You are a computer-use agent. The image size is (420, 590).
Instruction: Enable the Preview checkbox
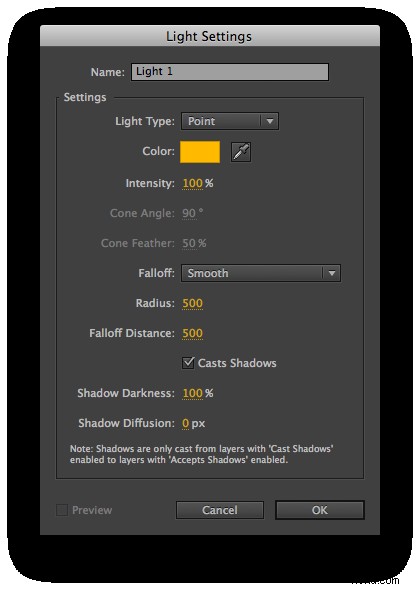point(62,510)
